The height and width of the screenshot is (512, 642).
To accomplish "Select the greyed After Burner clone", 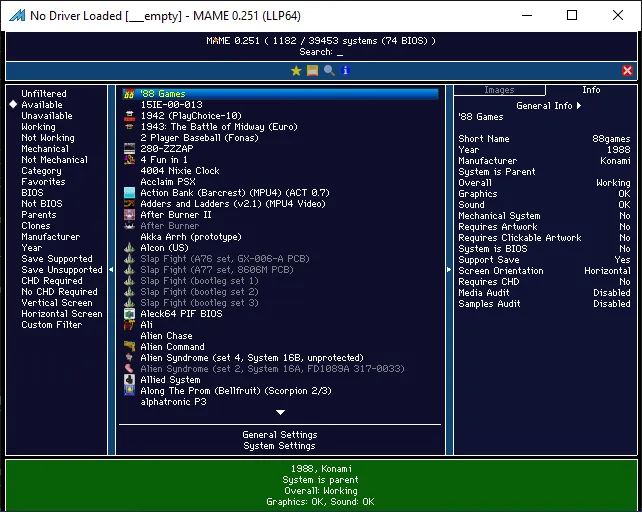I will coord(170,226).
